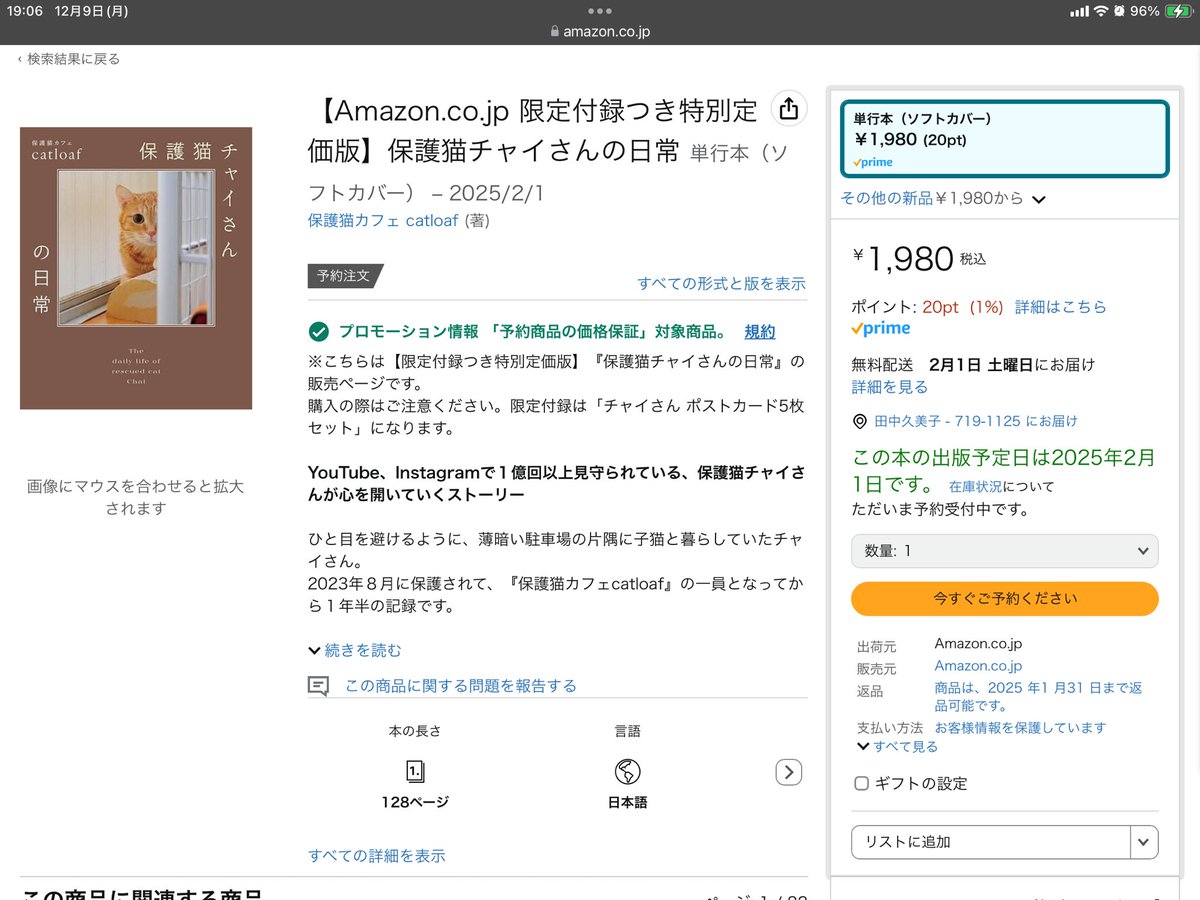1200x900 pixels.
Task: Open すべての詳細を表示 link
Action: click(x=377, y=856)
